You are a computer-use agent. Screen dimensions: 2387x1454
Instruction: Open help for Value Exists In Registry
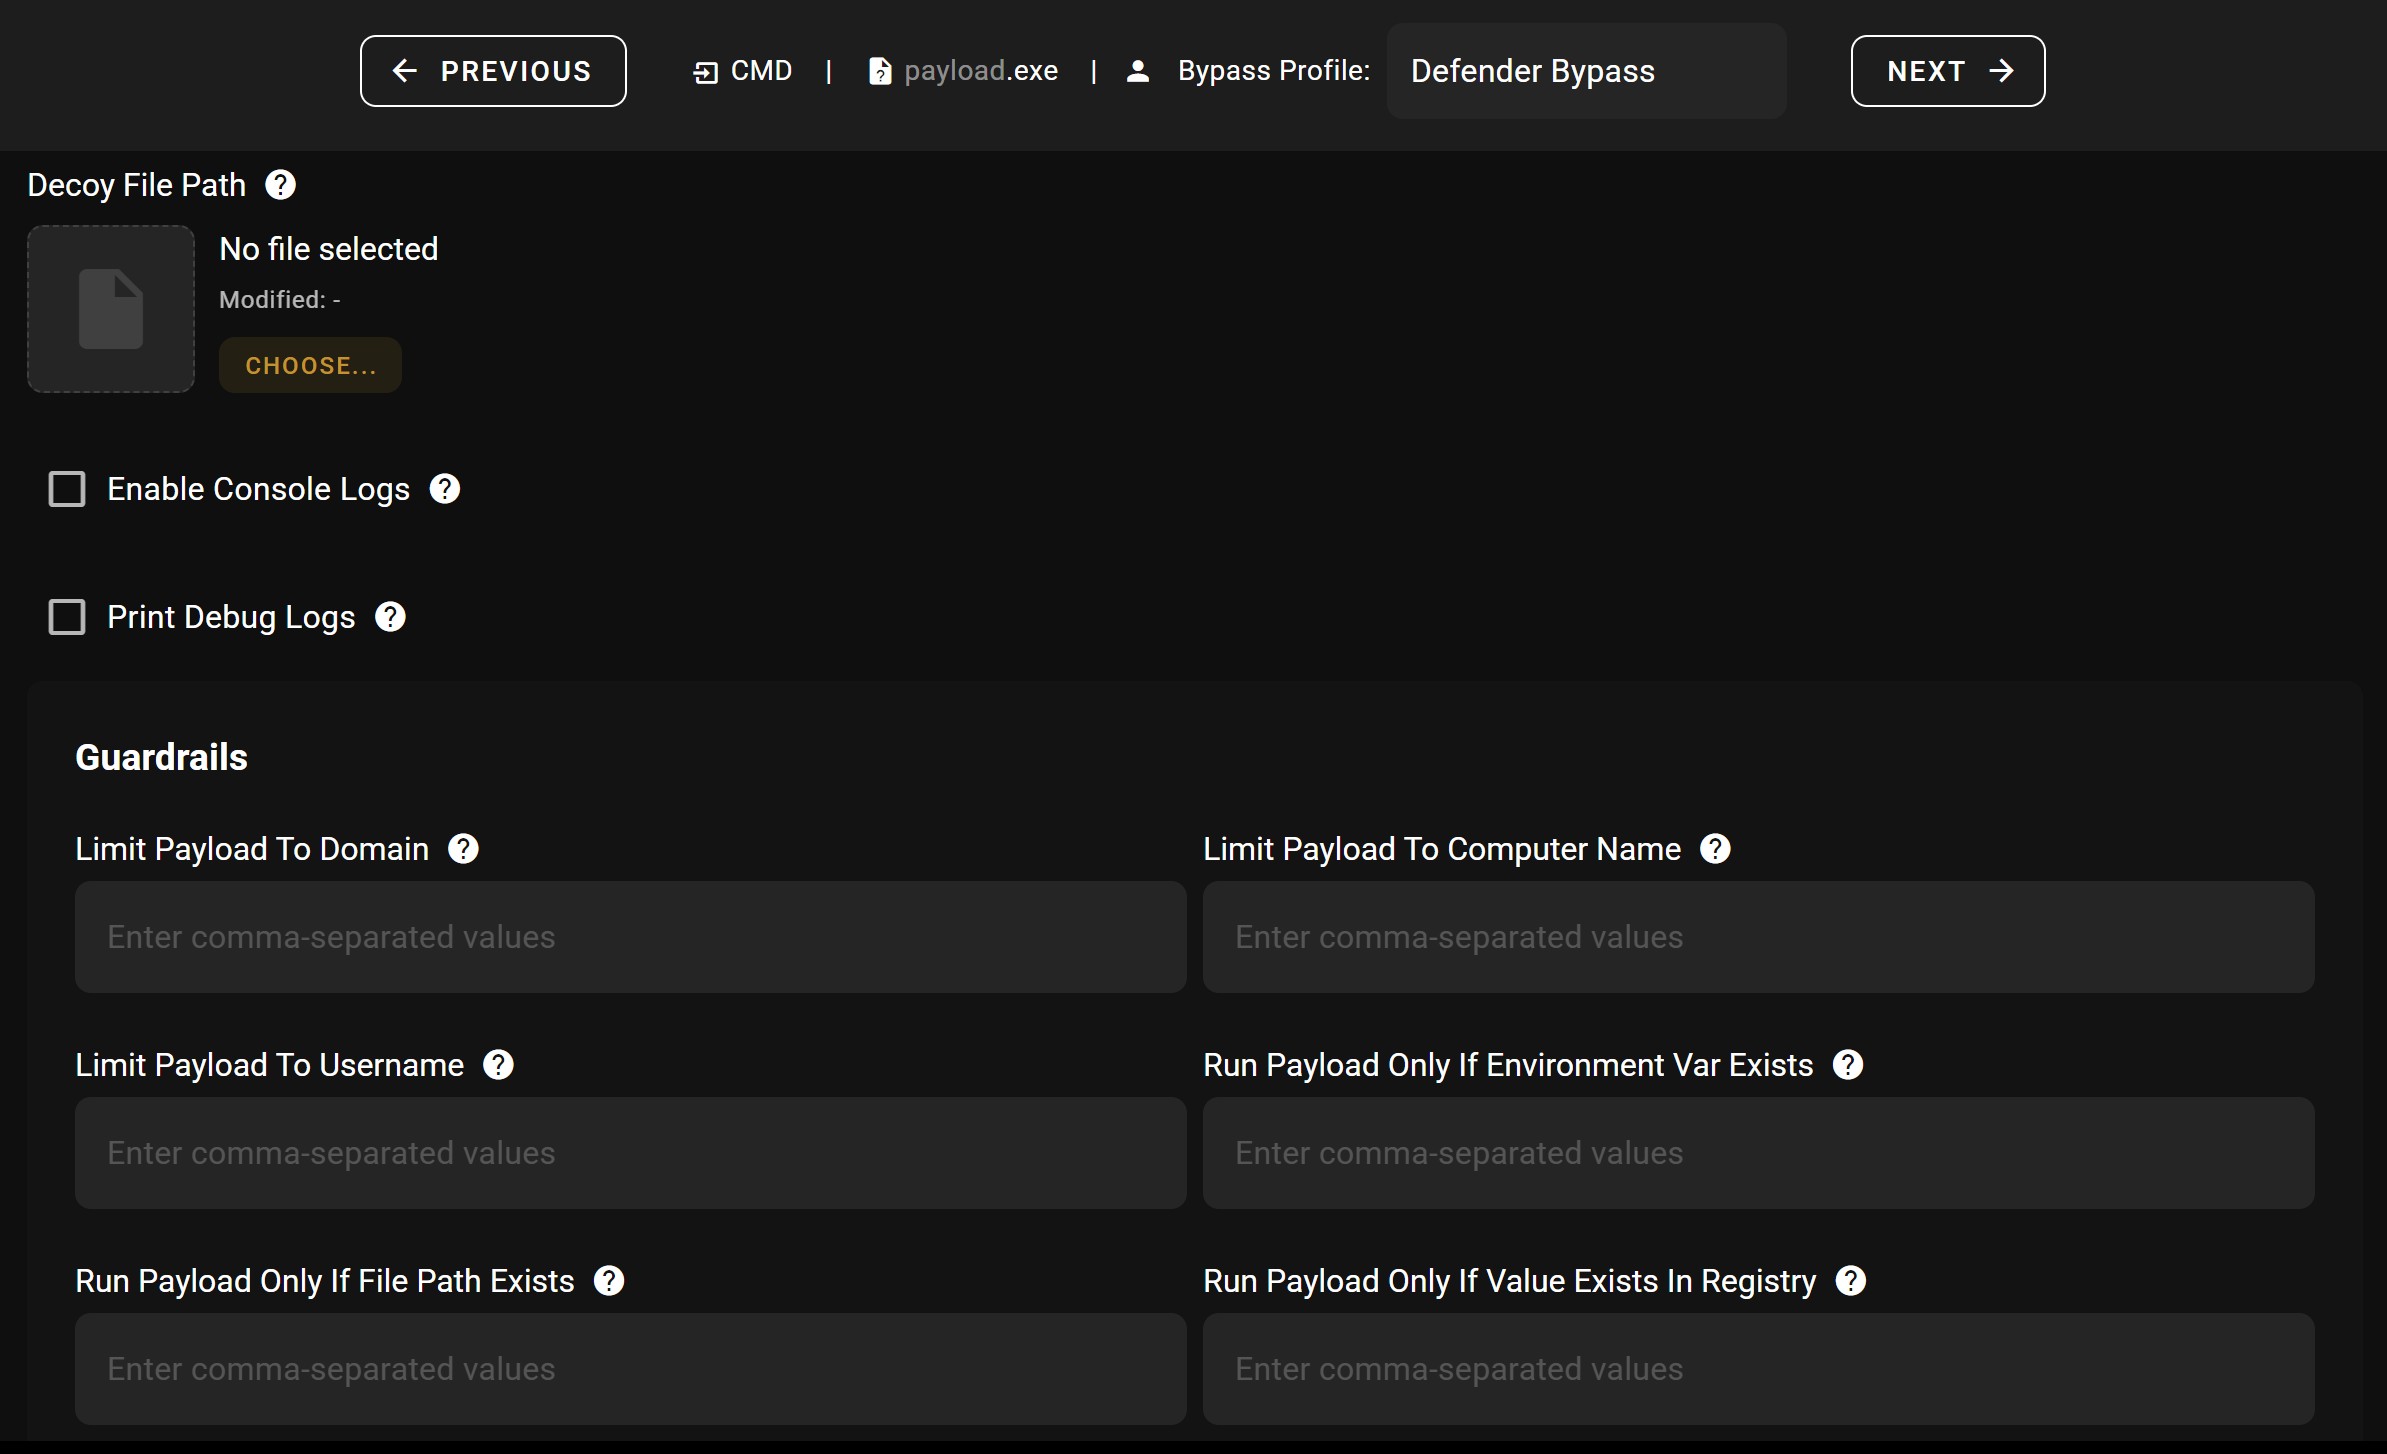(1850, 1281)
